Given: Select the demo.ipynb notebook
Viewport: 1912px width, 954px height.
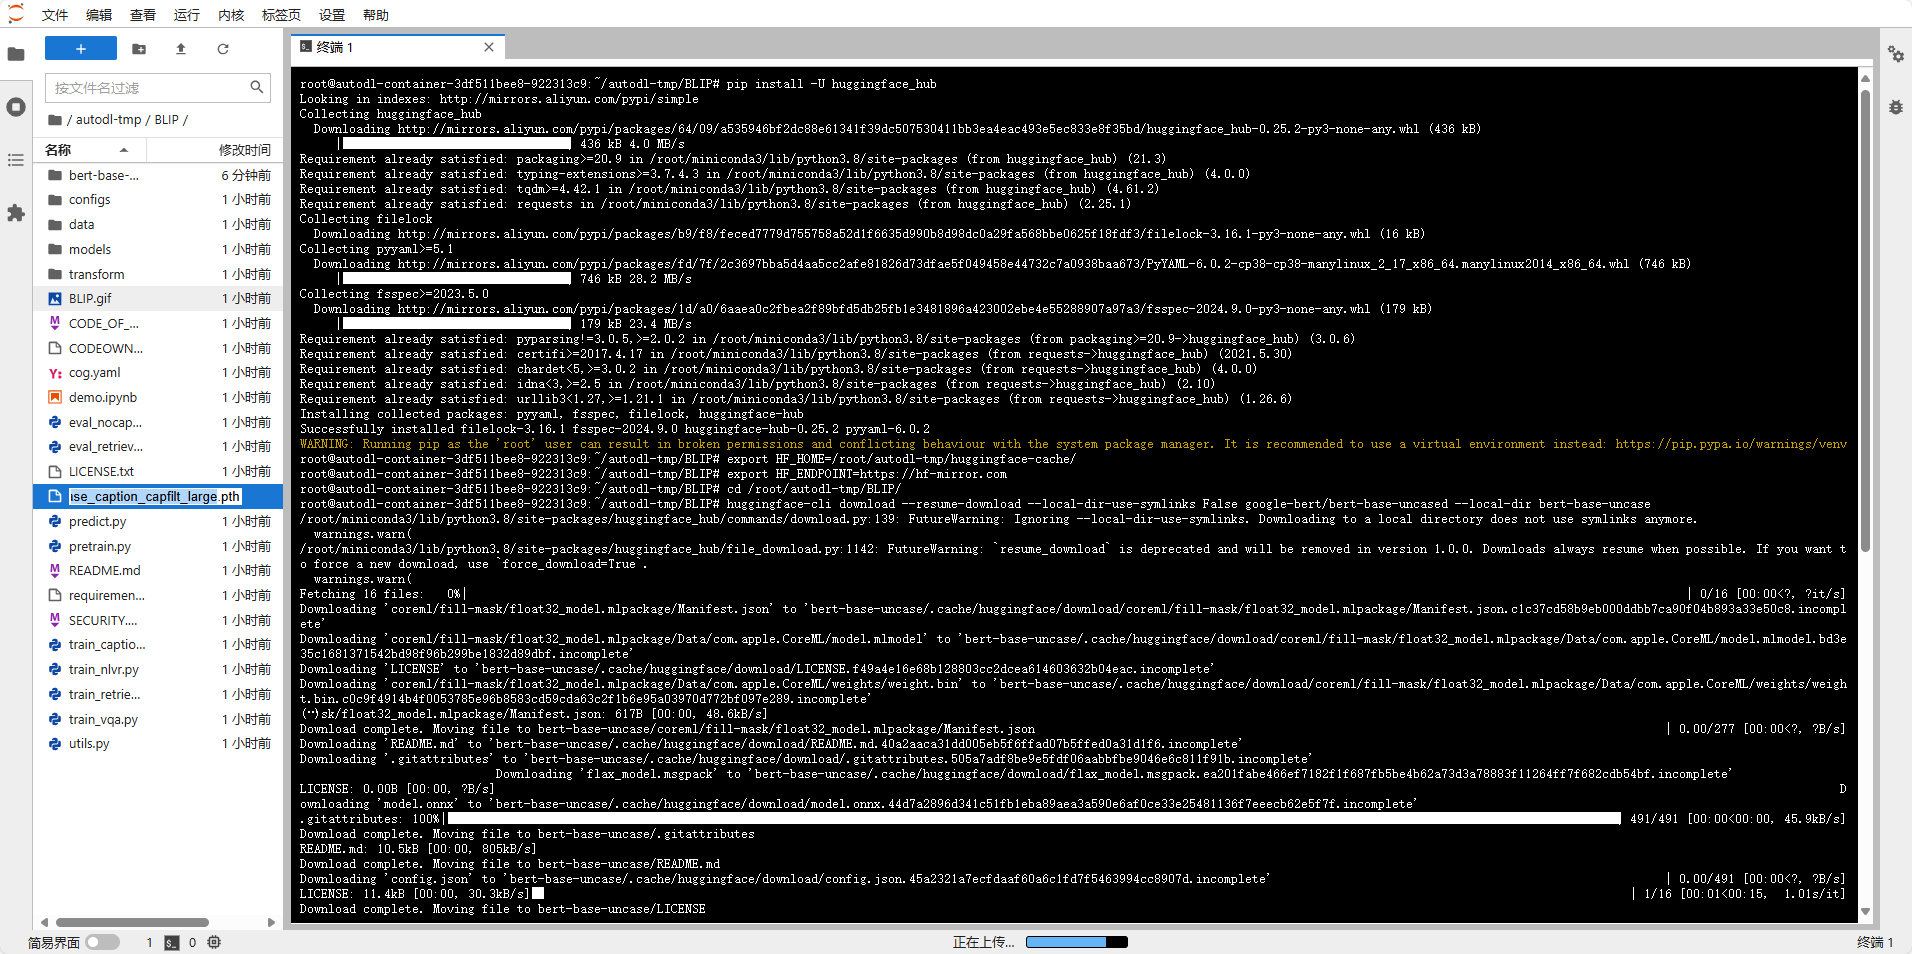Looking at the screenshot, I should pos(160,397).
